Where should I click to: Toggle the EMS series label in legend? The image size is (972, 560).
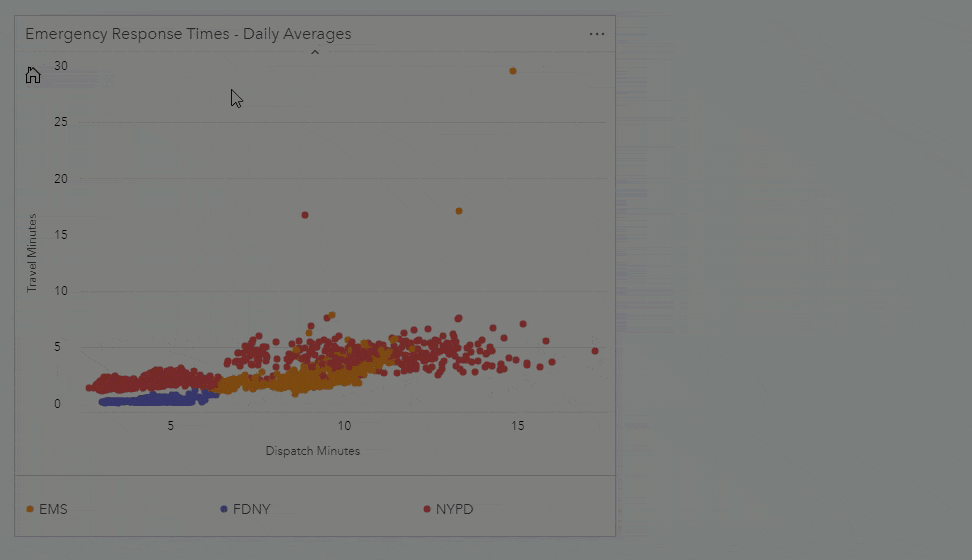(53, 509)
